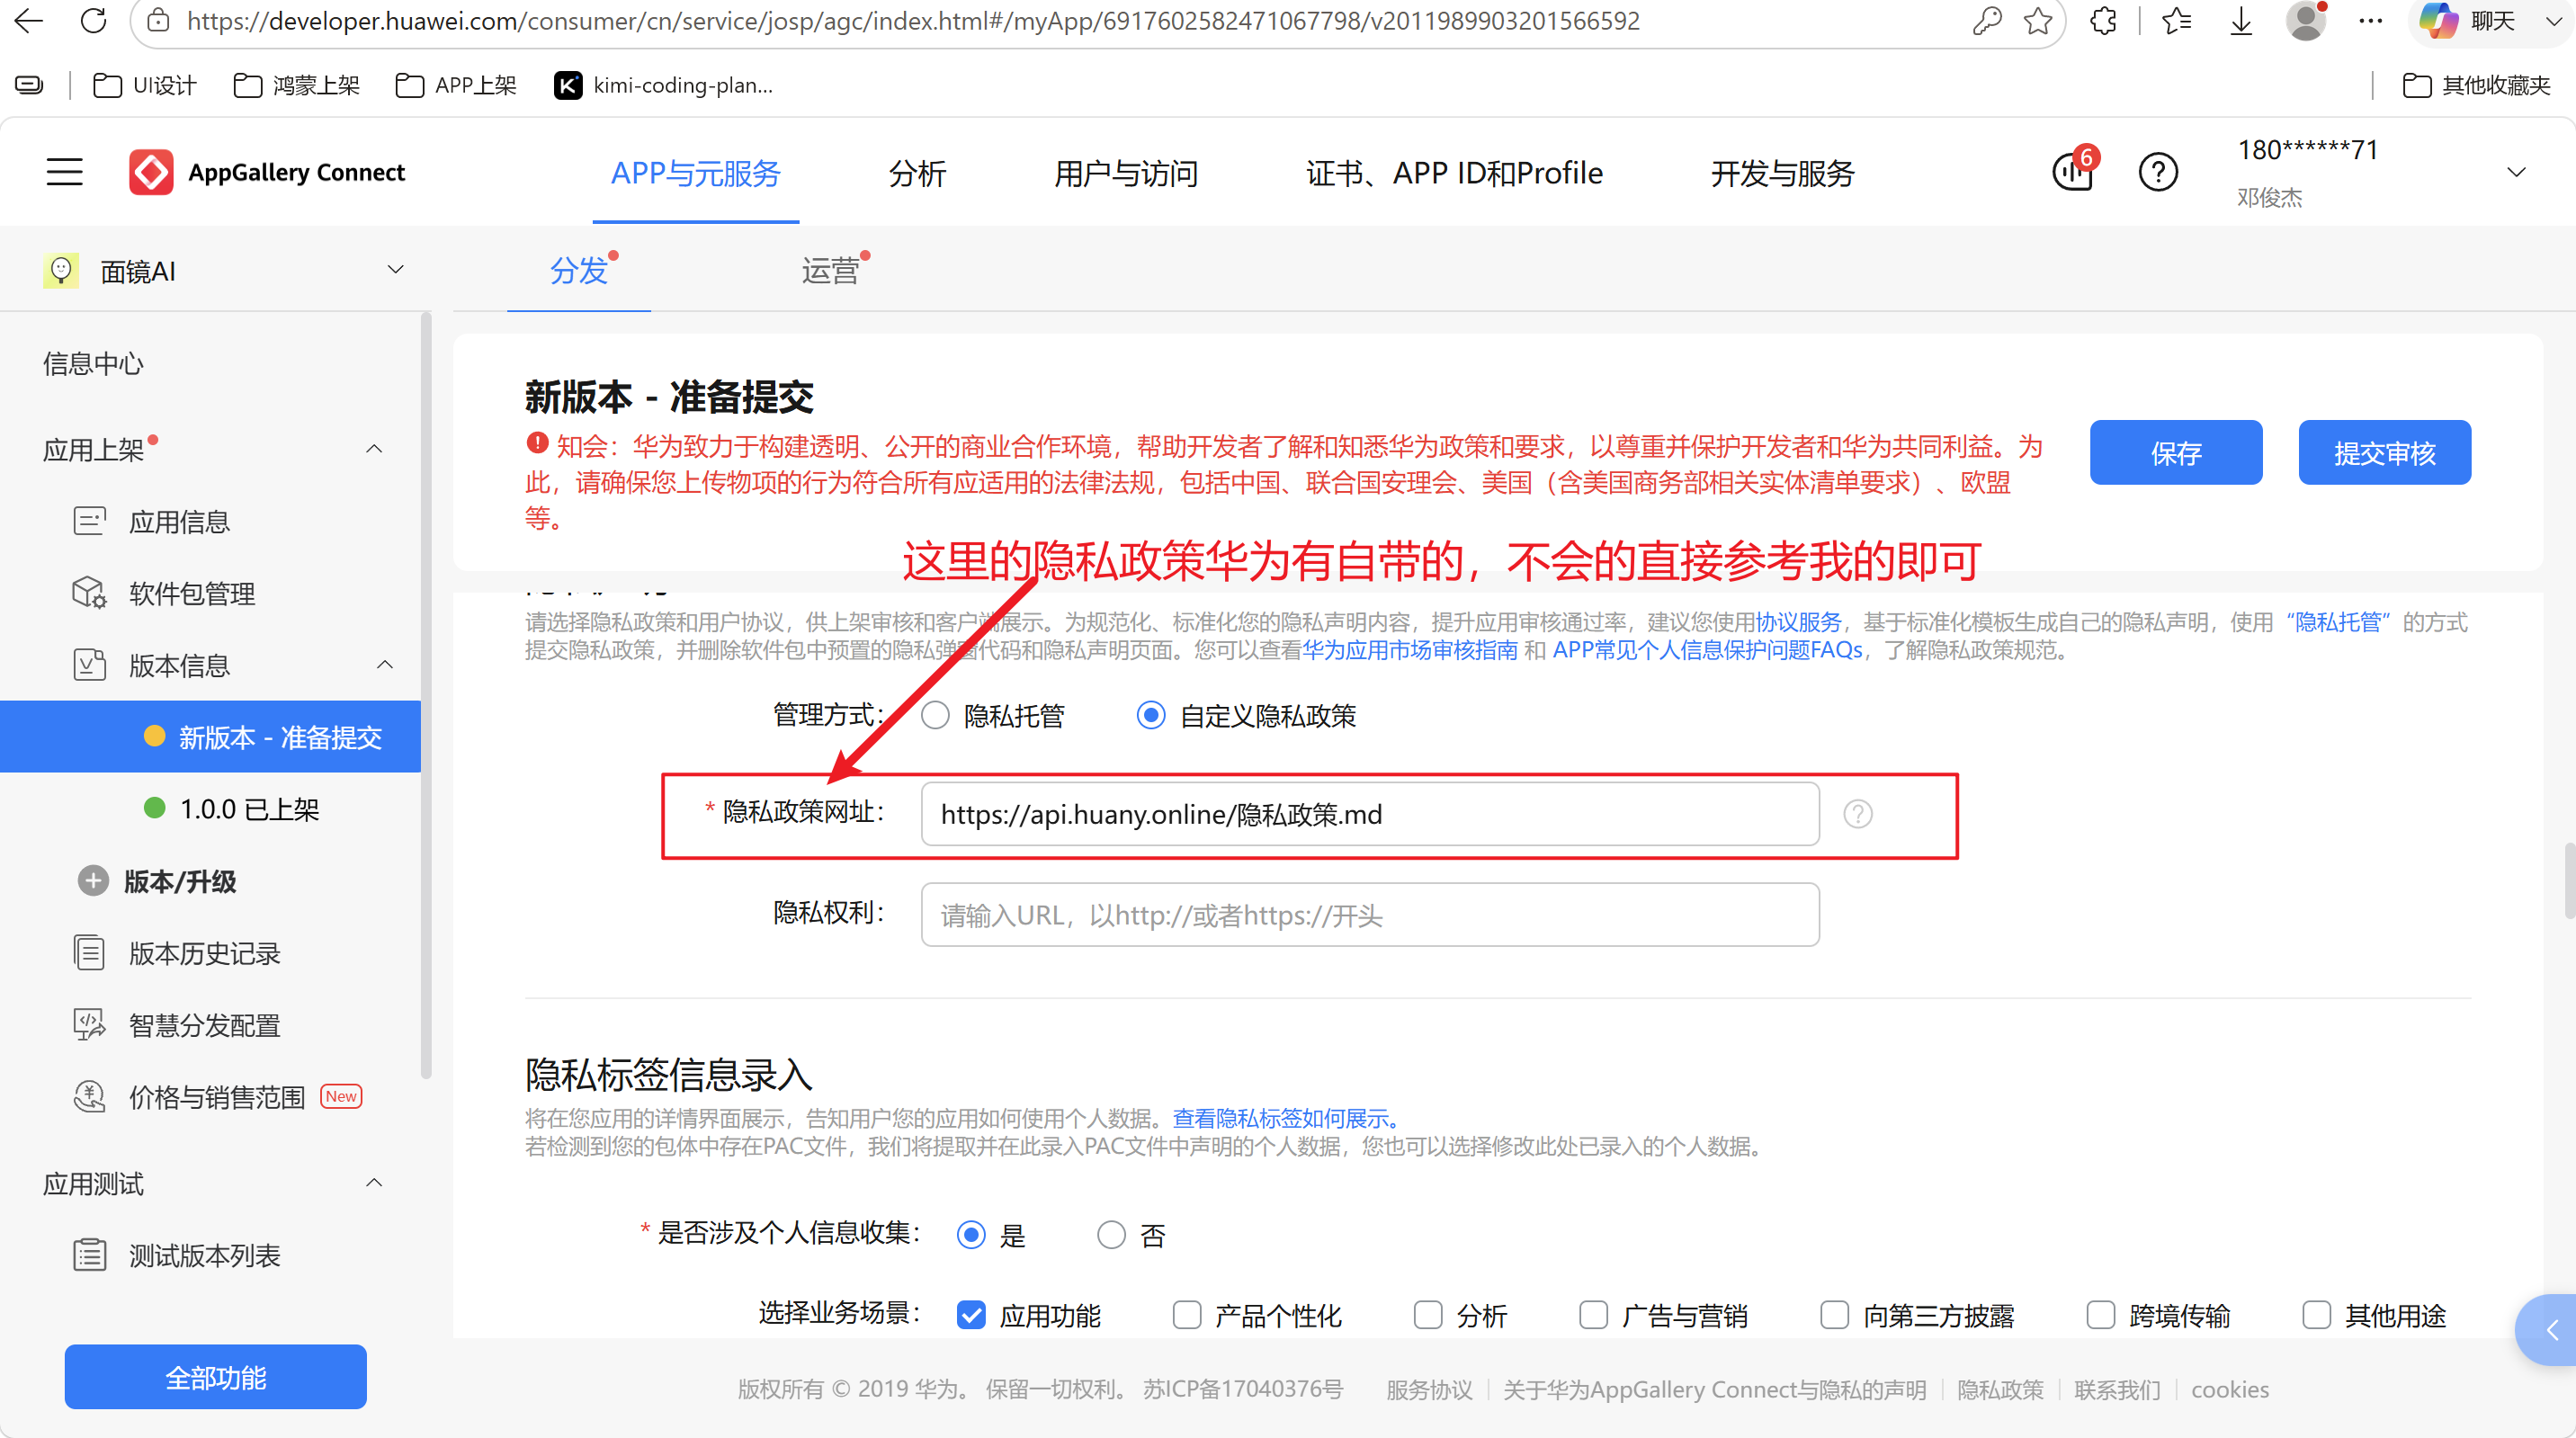
Task: Check the 分析 scenario checkbox
Action: click(1428, 1315)
